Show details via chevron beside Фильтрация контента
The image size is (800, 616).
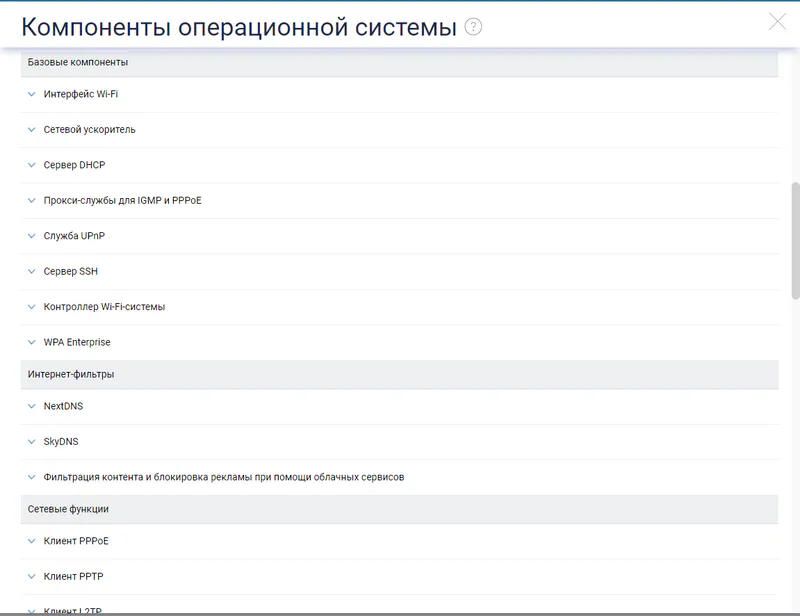click(32, 477)
